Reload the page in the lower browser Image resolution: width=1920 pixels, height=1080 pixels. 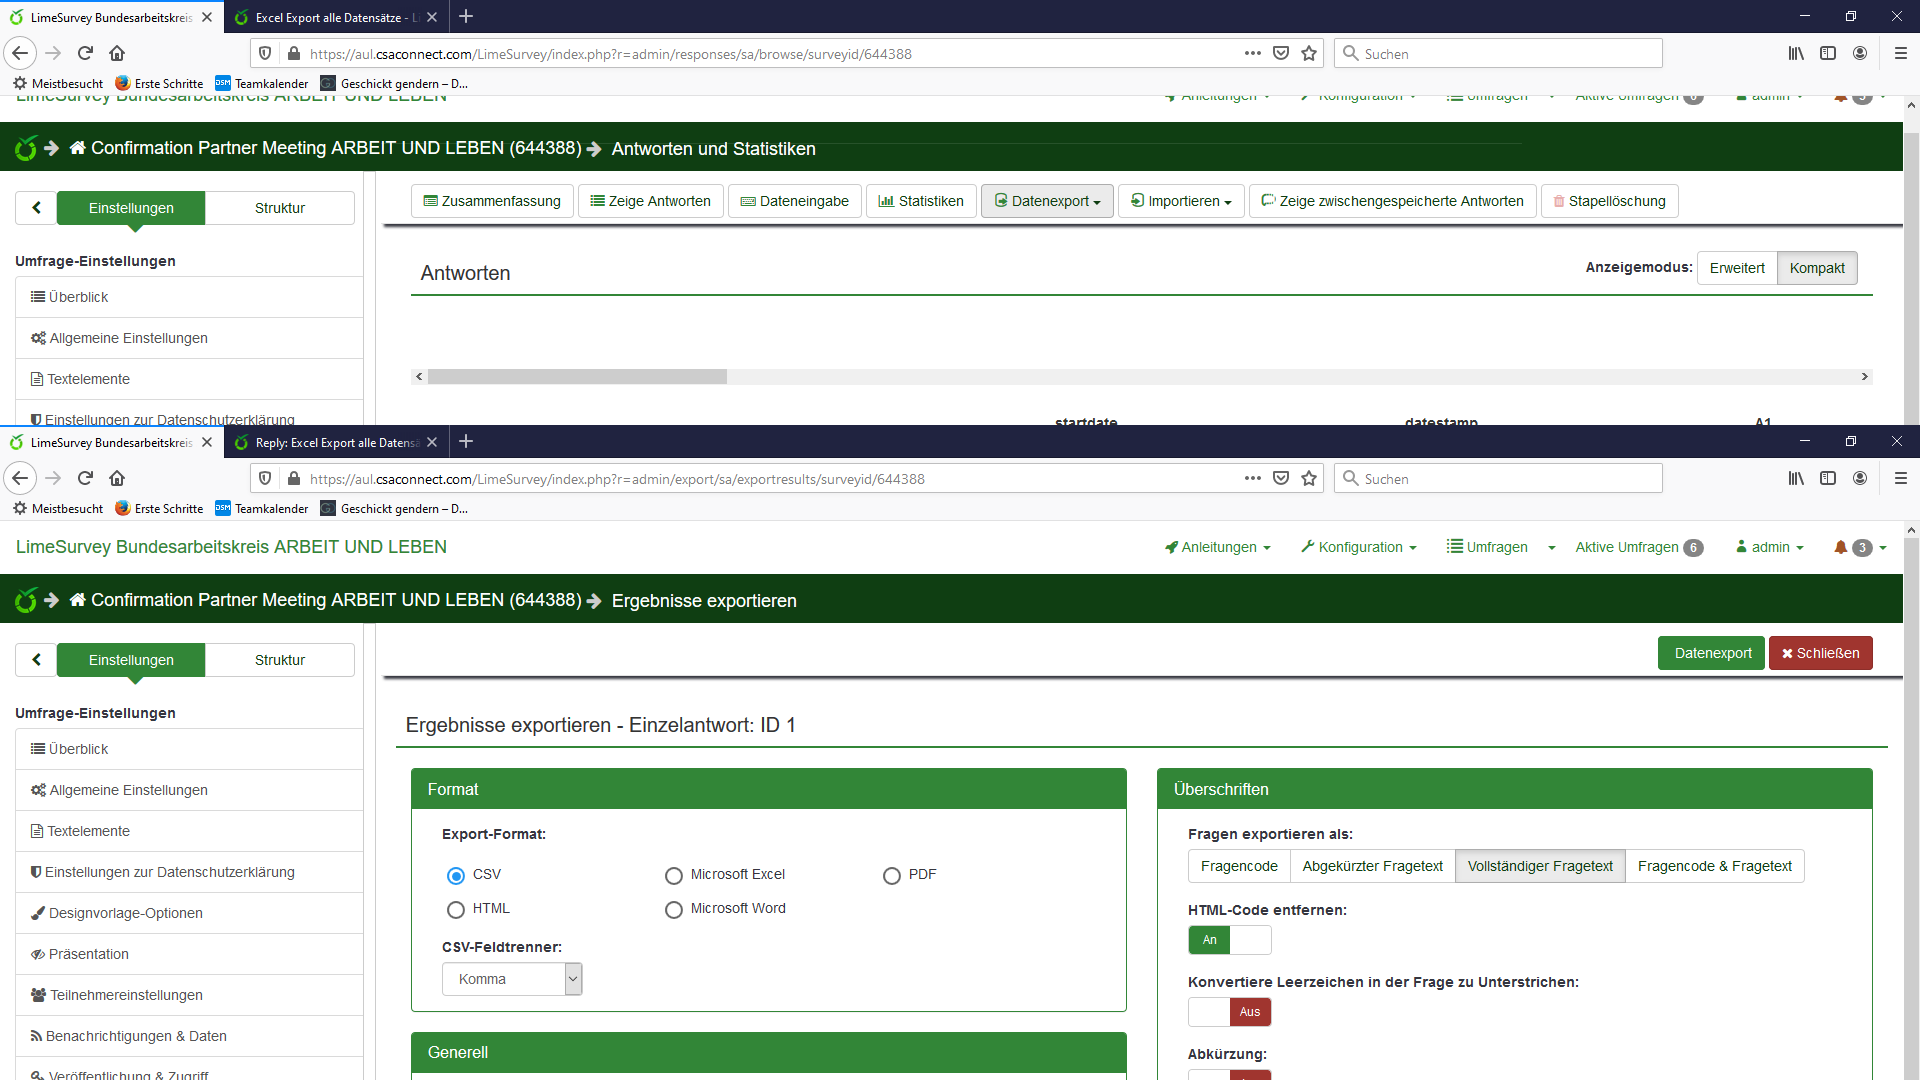85,478
